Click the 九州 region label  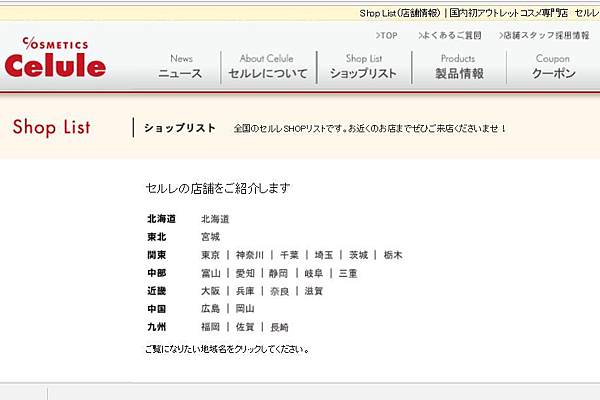(x=157, y=327)
